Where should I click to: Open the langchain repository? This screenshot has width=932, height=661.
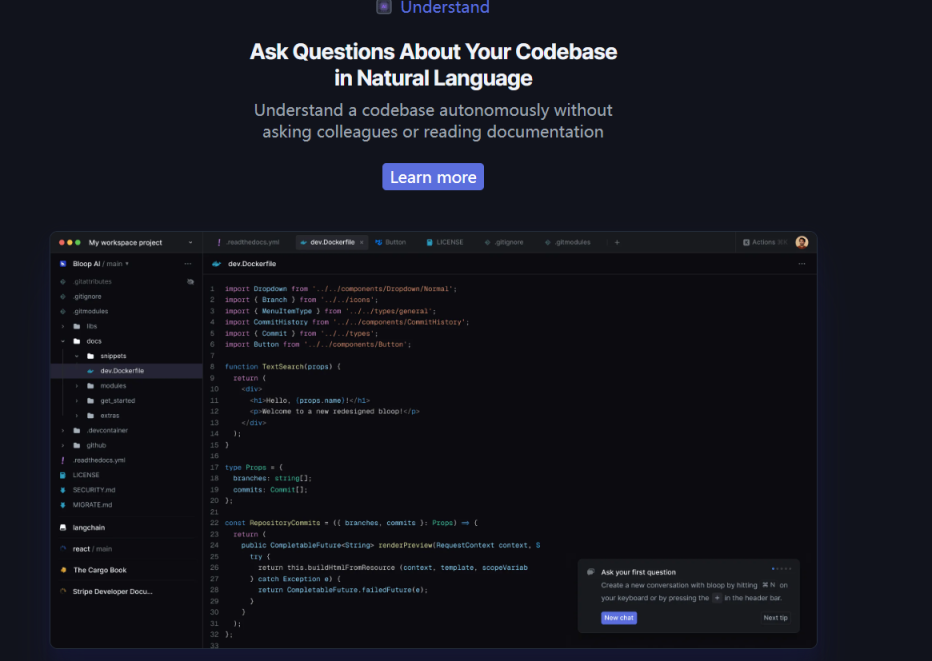pyautogui.click(x=89, y=527)
